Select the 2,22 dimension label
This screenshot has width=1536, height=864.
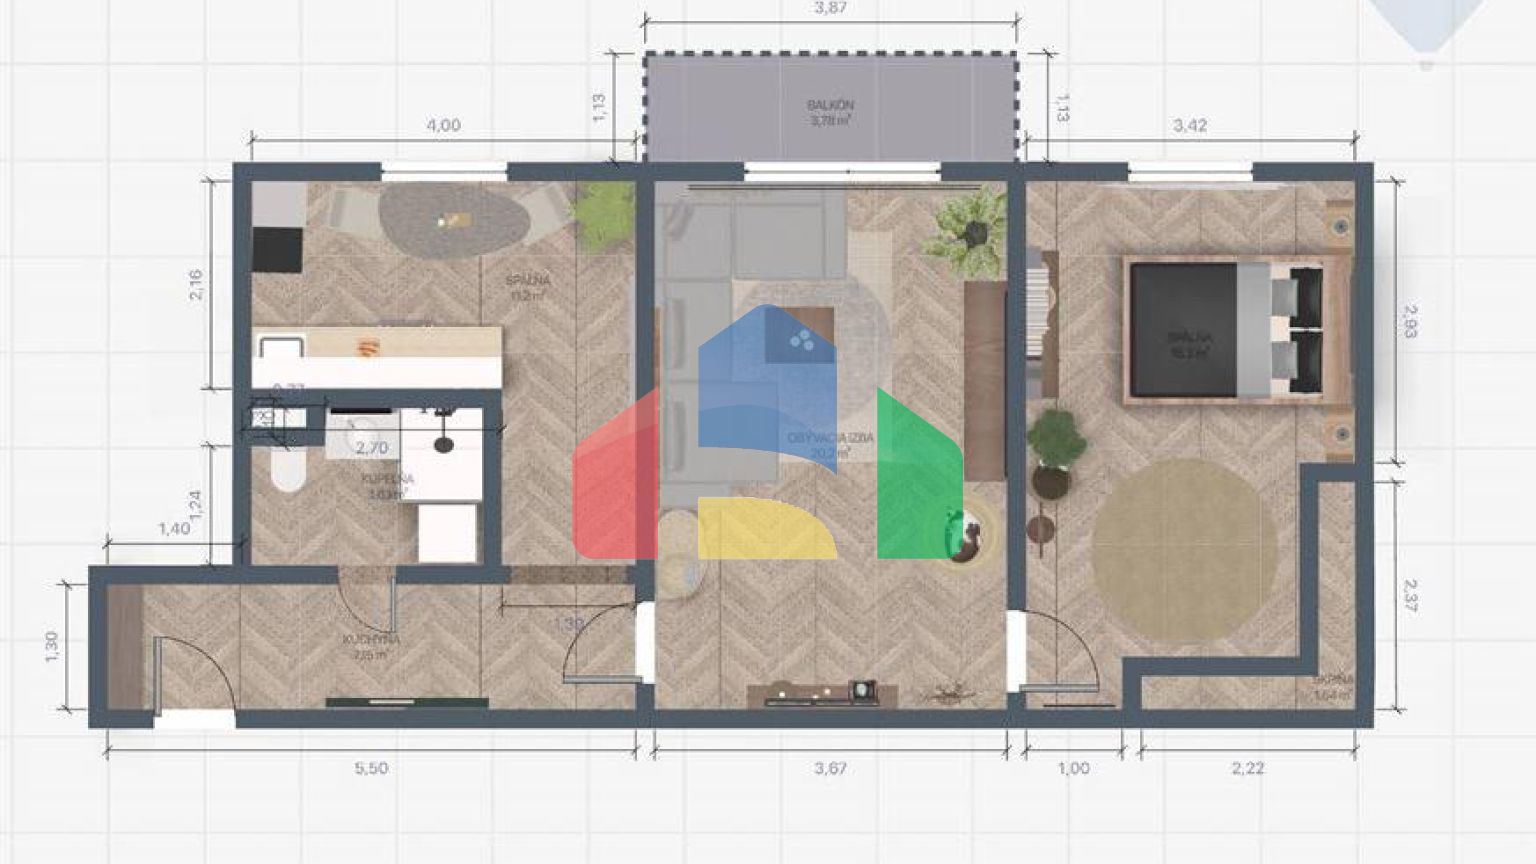pyautogui.click(x=1247, y=768)
